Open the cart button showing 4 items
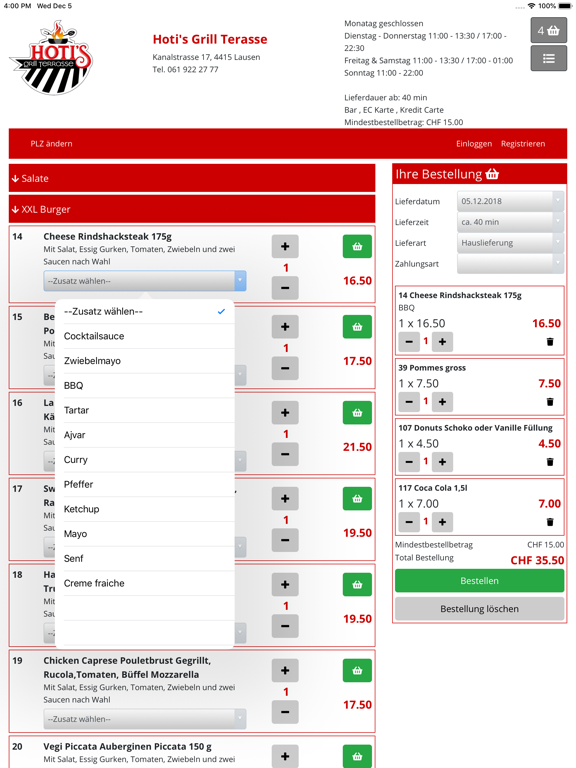This screenshot has height=768, width=576. click(x=549, y=30)
